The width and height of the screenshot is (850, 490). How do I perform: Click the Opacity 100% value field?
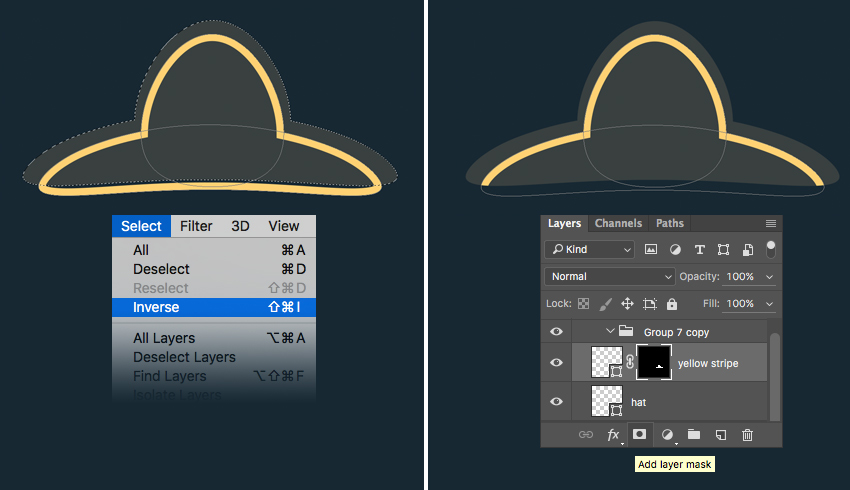coord(740,276)
